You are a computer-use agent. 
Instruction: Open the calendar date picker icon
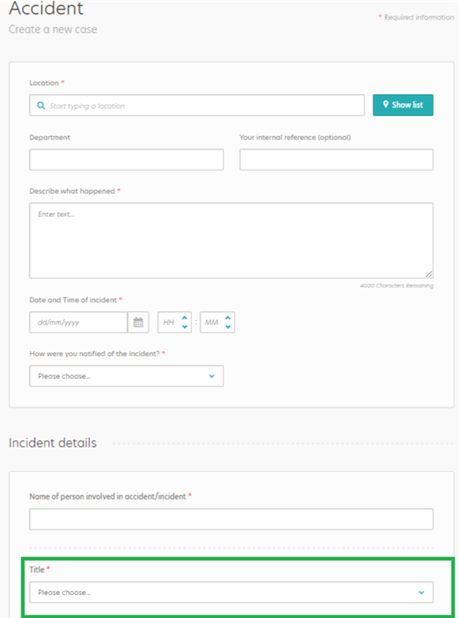[138, 322]
